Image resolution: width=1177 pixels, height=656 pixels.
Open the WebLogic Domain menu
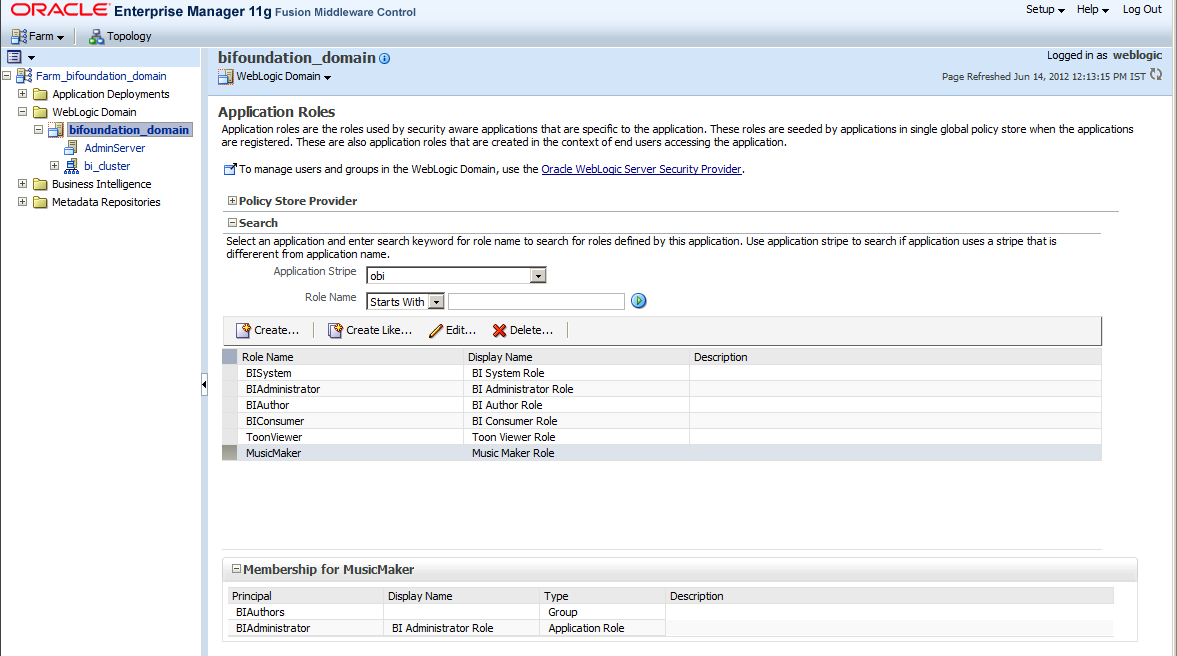click(274, 76)
